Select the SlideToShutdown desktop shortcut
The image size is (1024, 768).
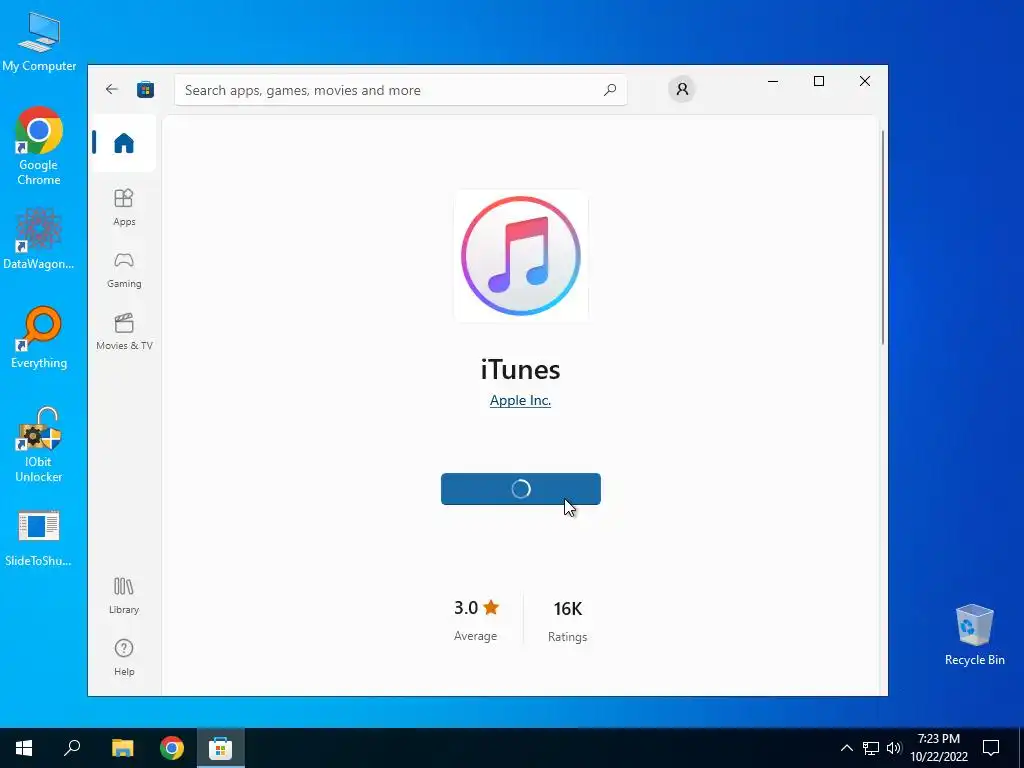tap(39, 537)
